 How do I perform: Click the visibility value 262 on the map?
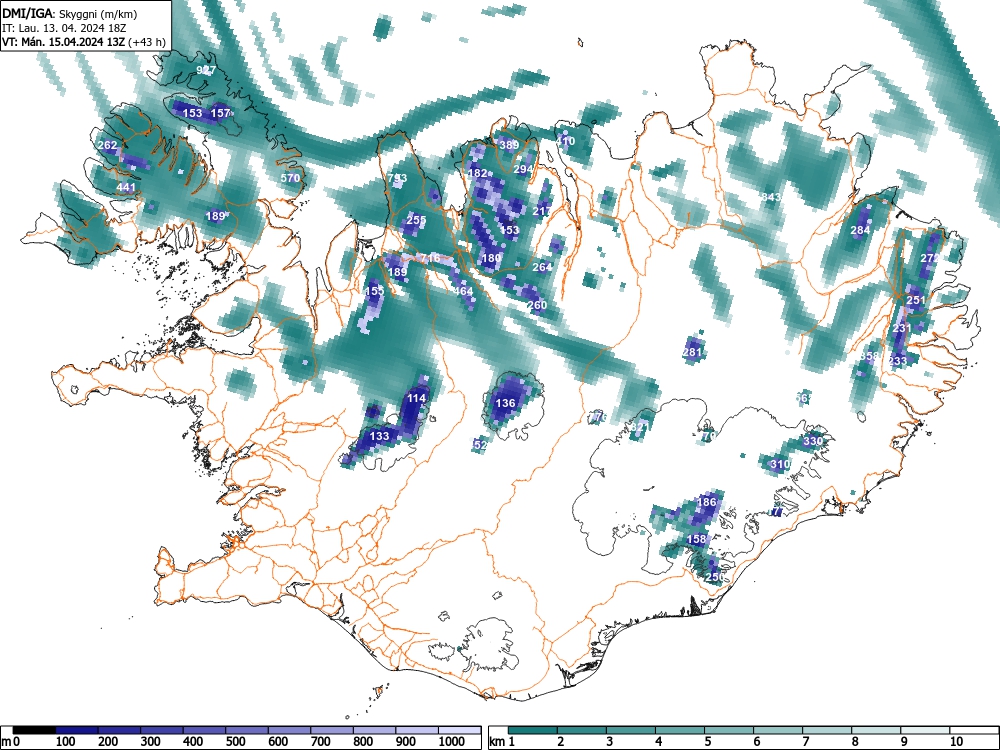tap(107, 145)
